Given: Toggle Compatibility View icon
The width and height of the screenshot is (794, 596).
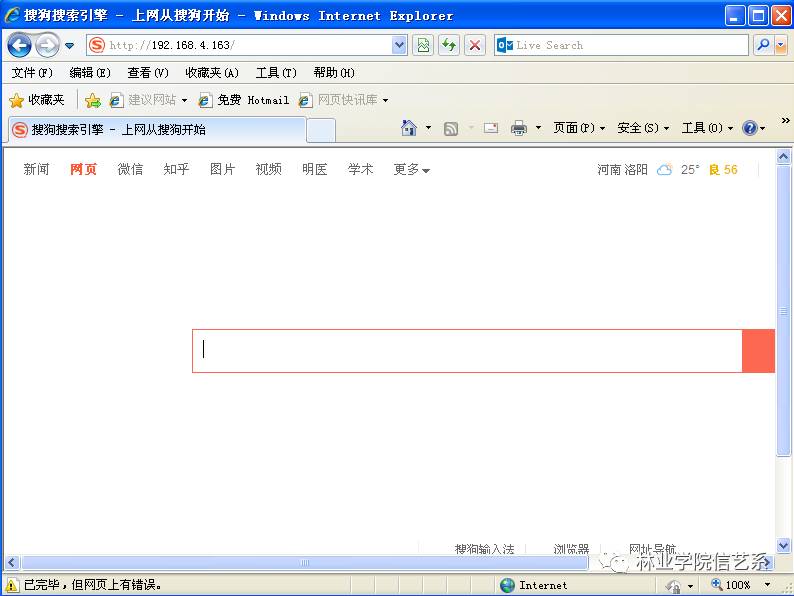Looking at the screenshot, I should click(x=423, y=45).
